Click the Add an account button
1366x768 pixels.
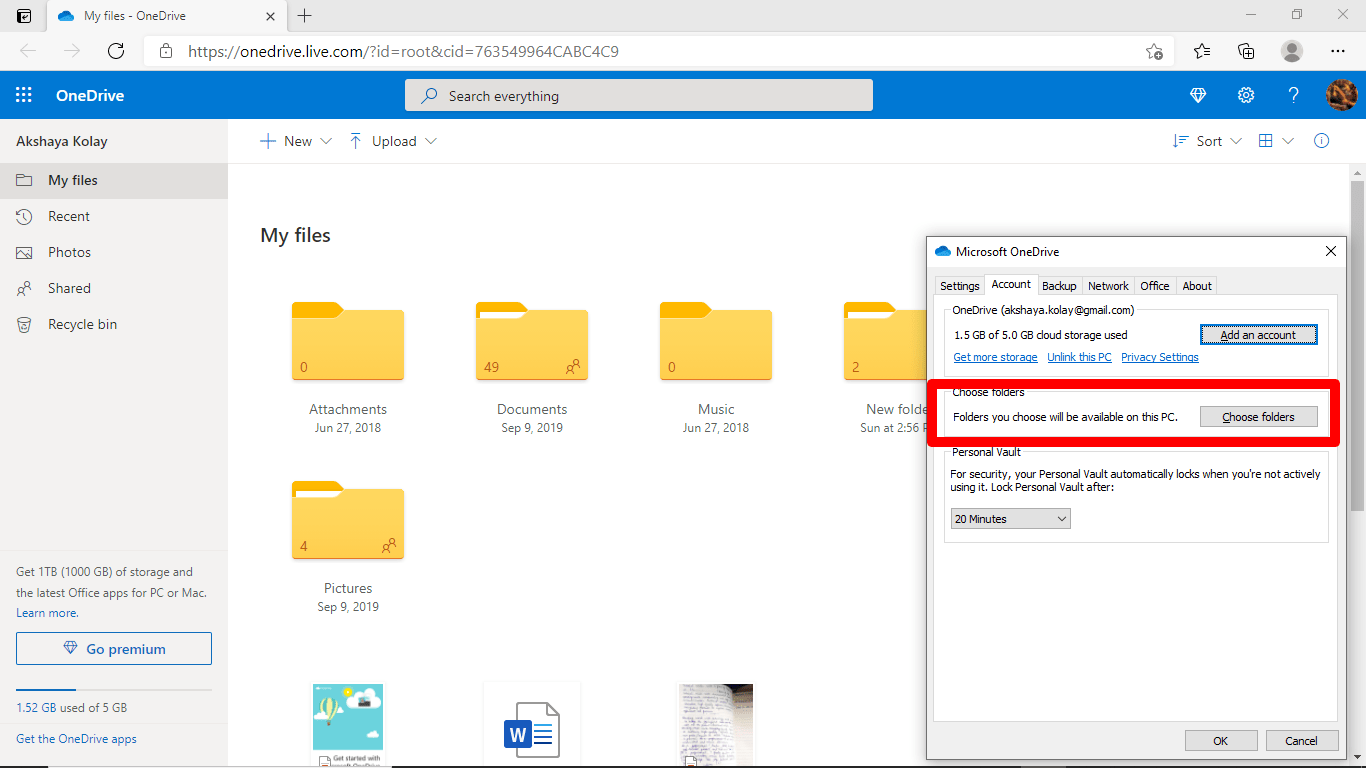1258,335
